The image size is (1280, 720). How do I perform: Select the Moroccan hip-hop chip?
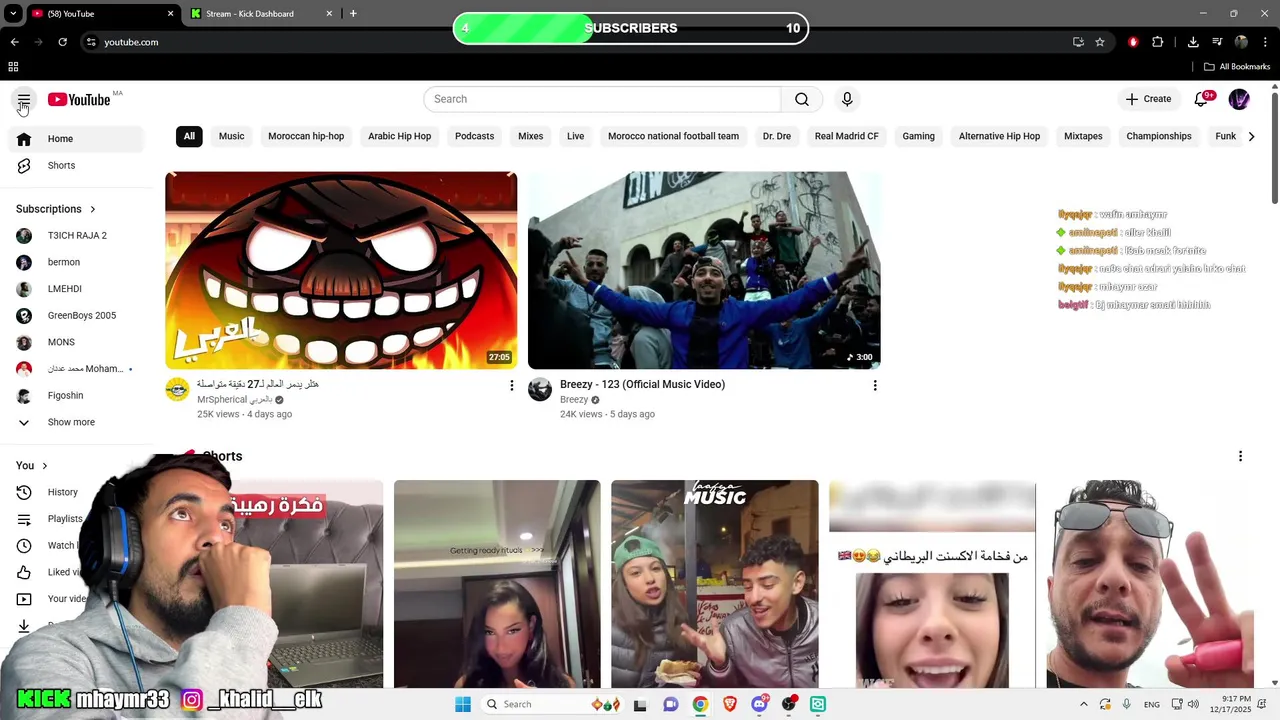pos(306,136)
